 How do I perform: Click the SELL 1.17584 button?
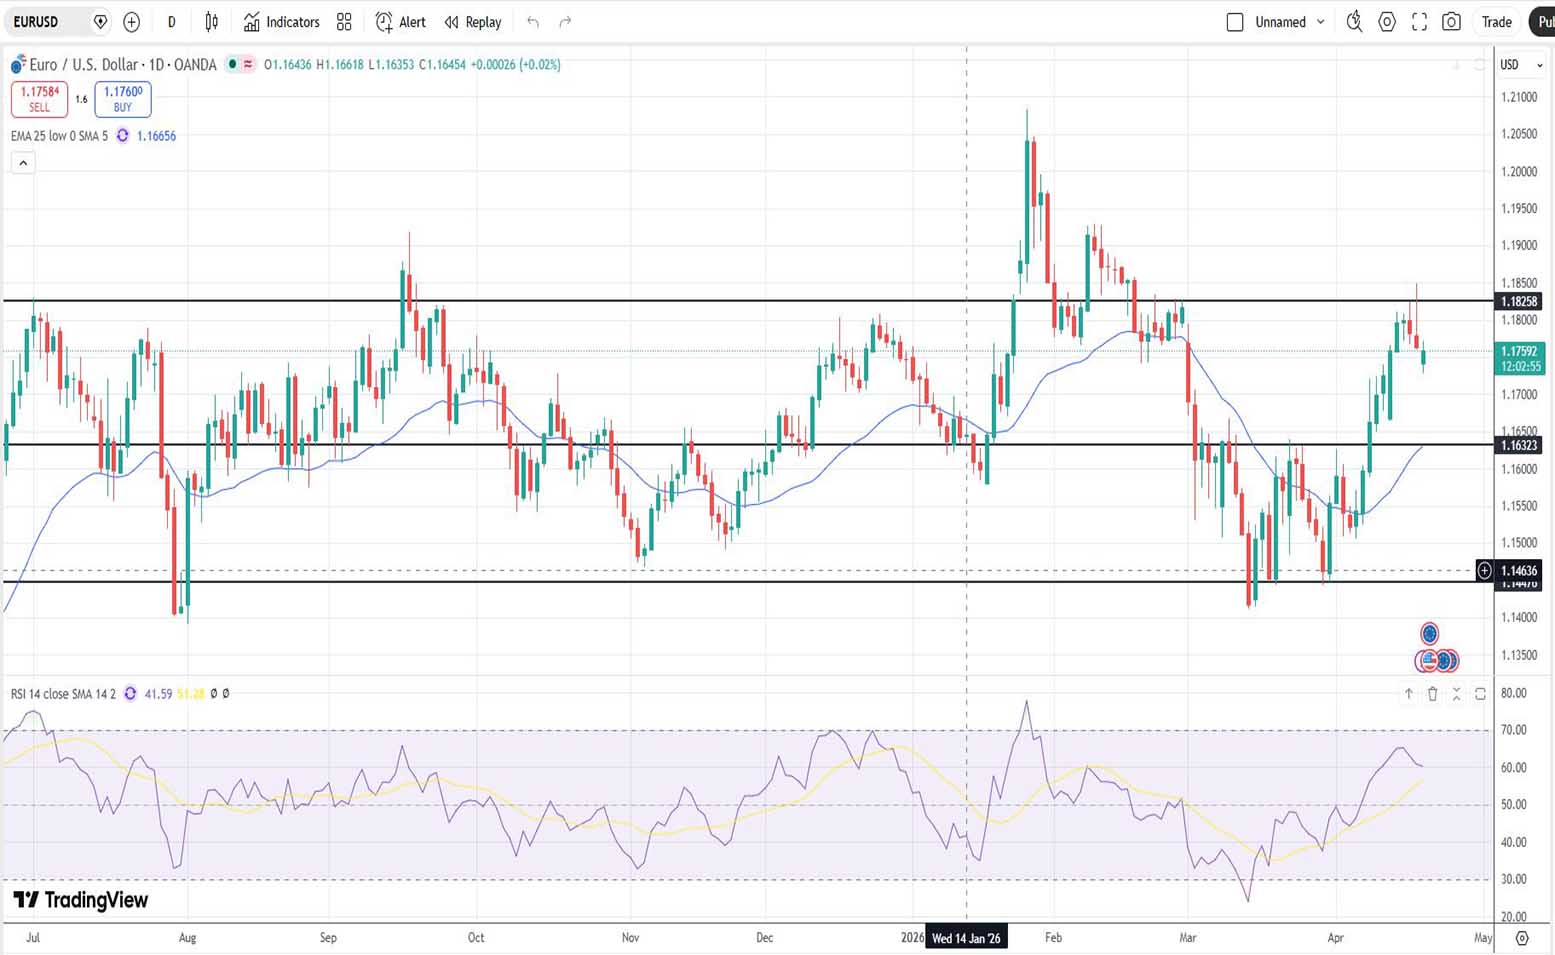click(x=39, y=99)
